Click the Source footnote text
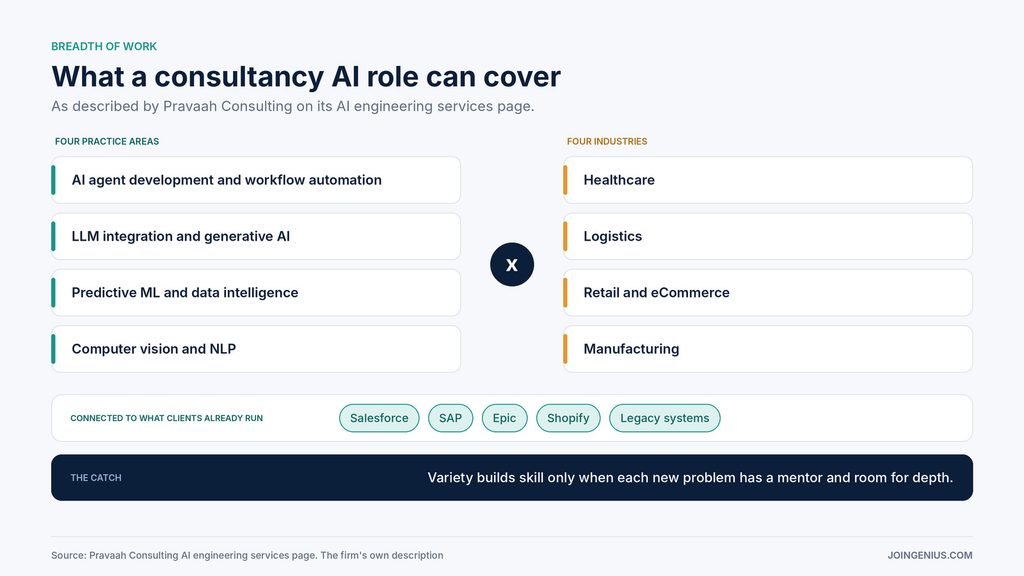 tap(247, 555)
